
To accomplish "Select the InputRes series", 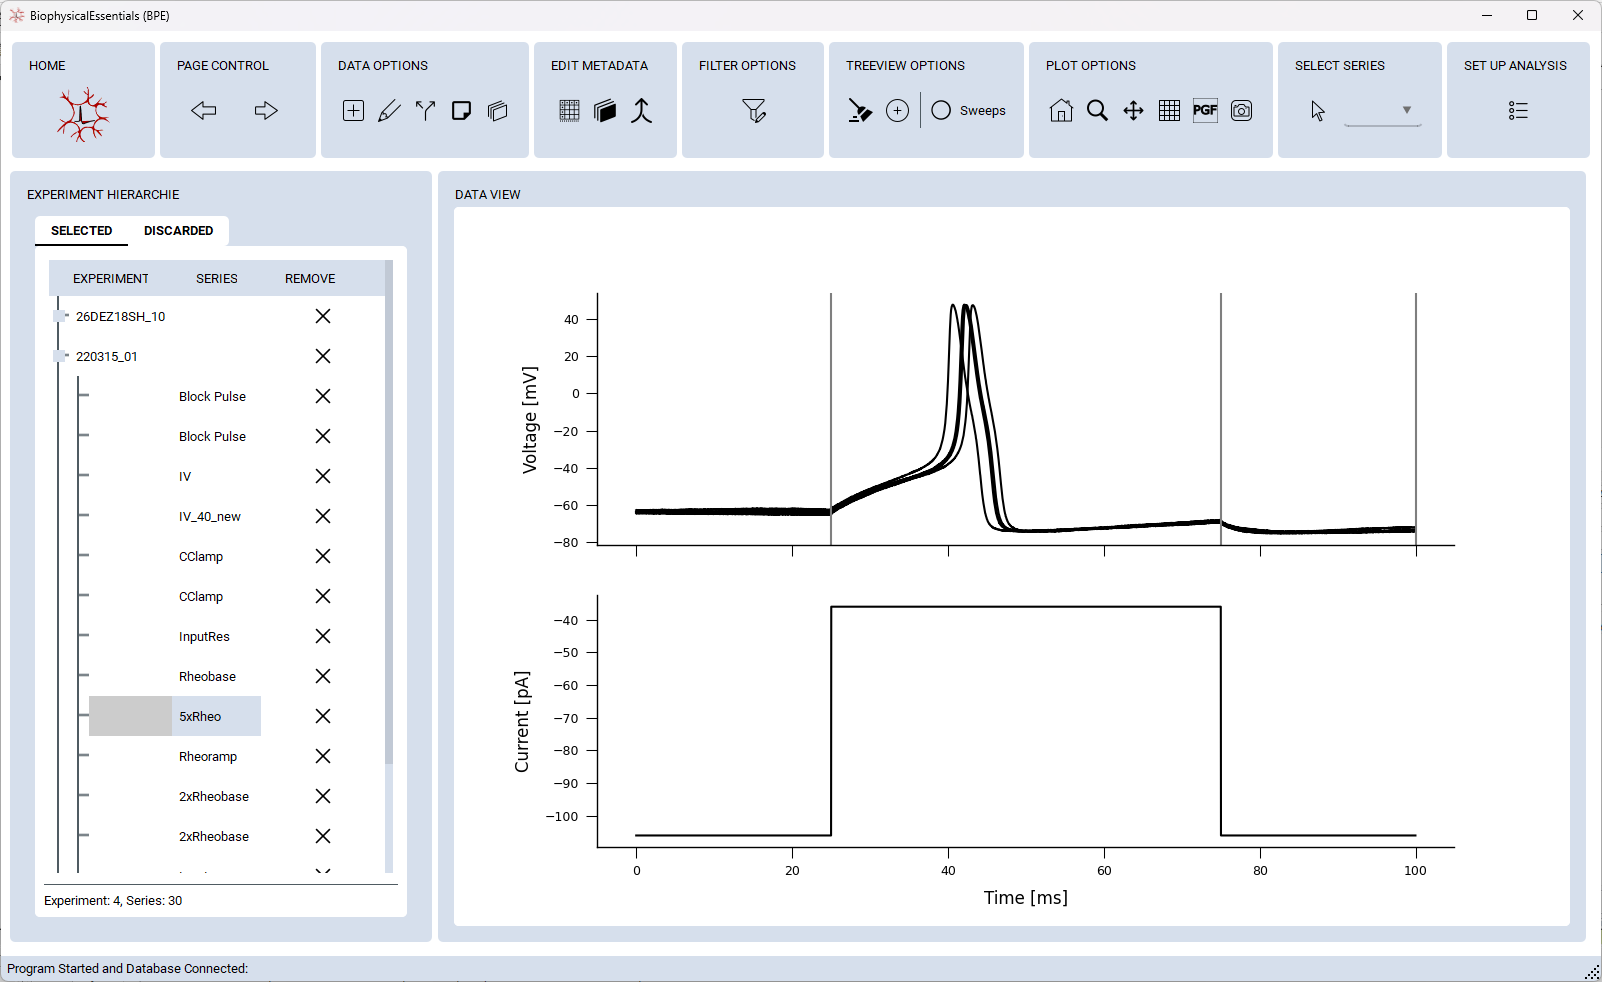I will tap(204, 637).
